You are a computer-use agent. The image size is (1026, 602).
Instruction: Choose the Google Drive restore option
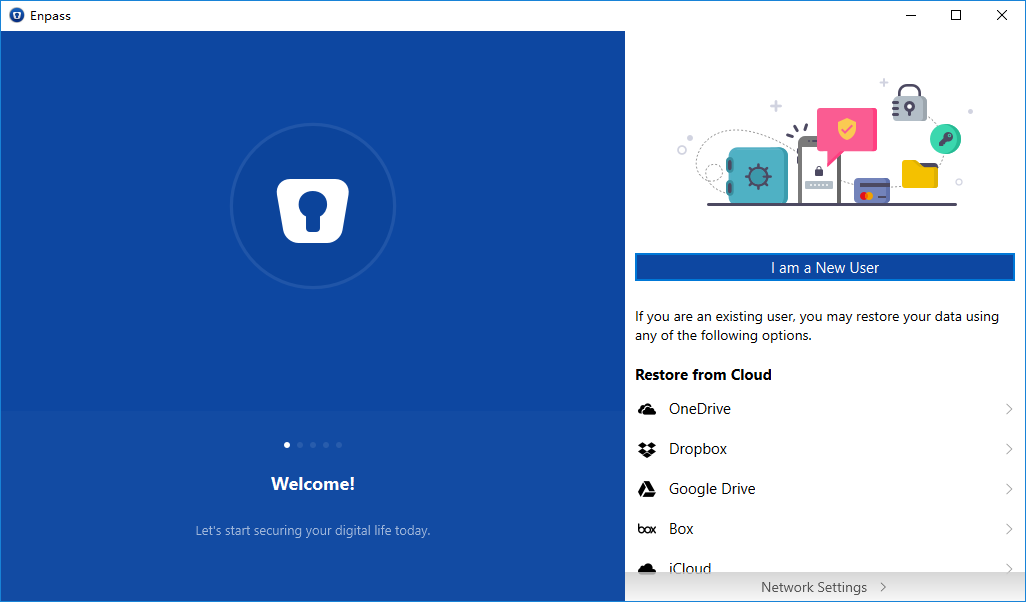click(712, 489)
